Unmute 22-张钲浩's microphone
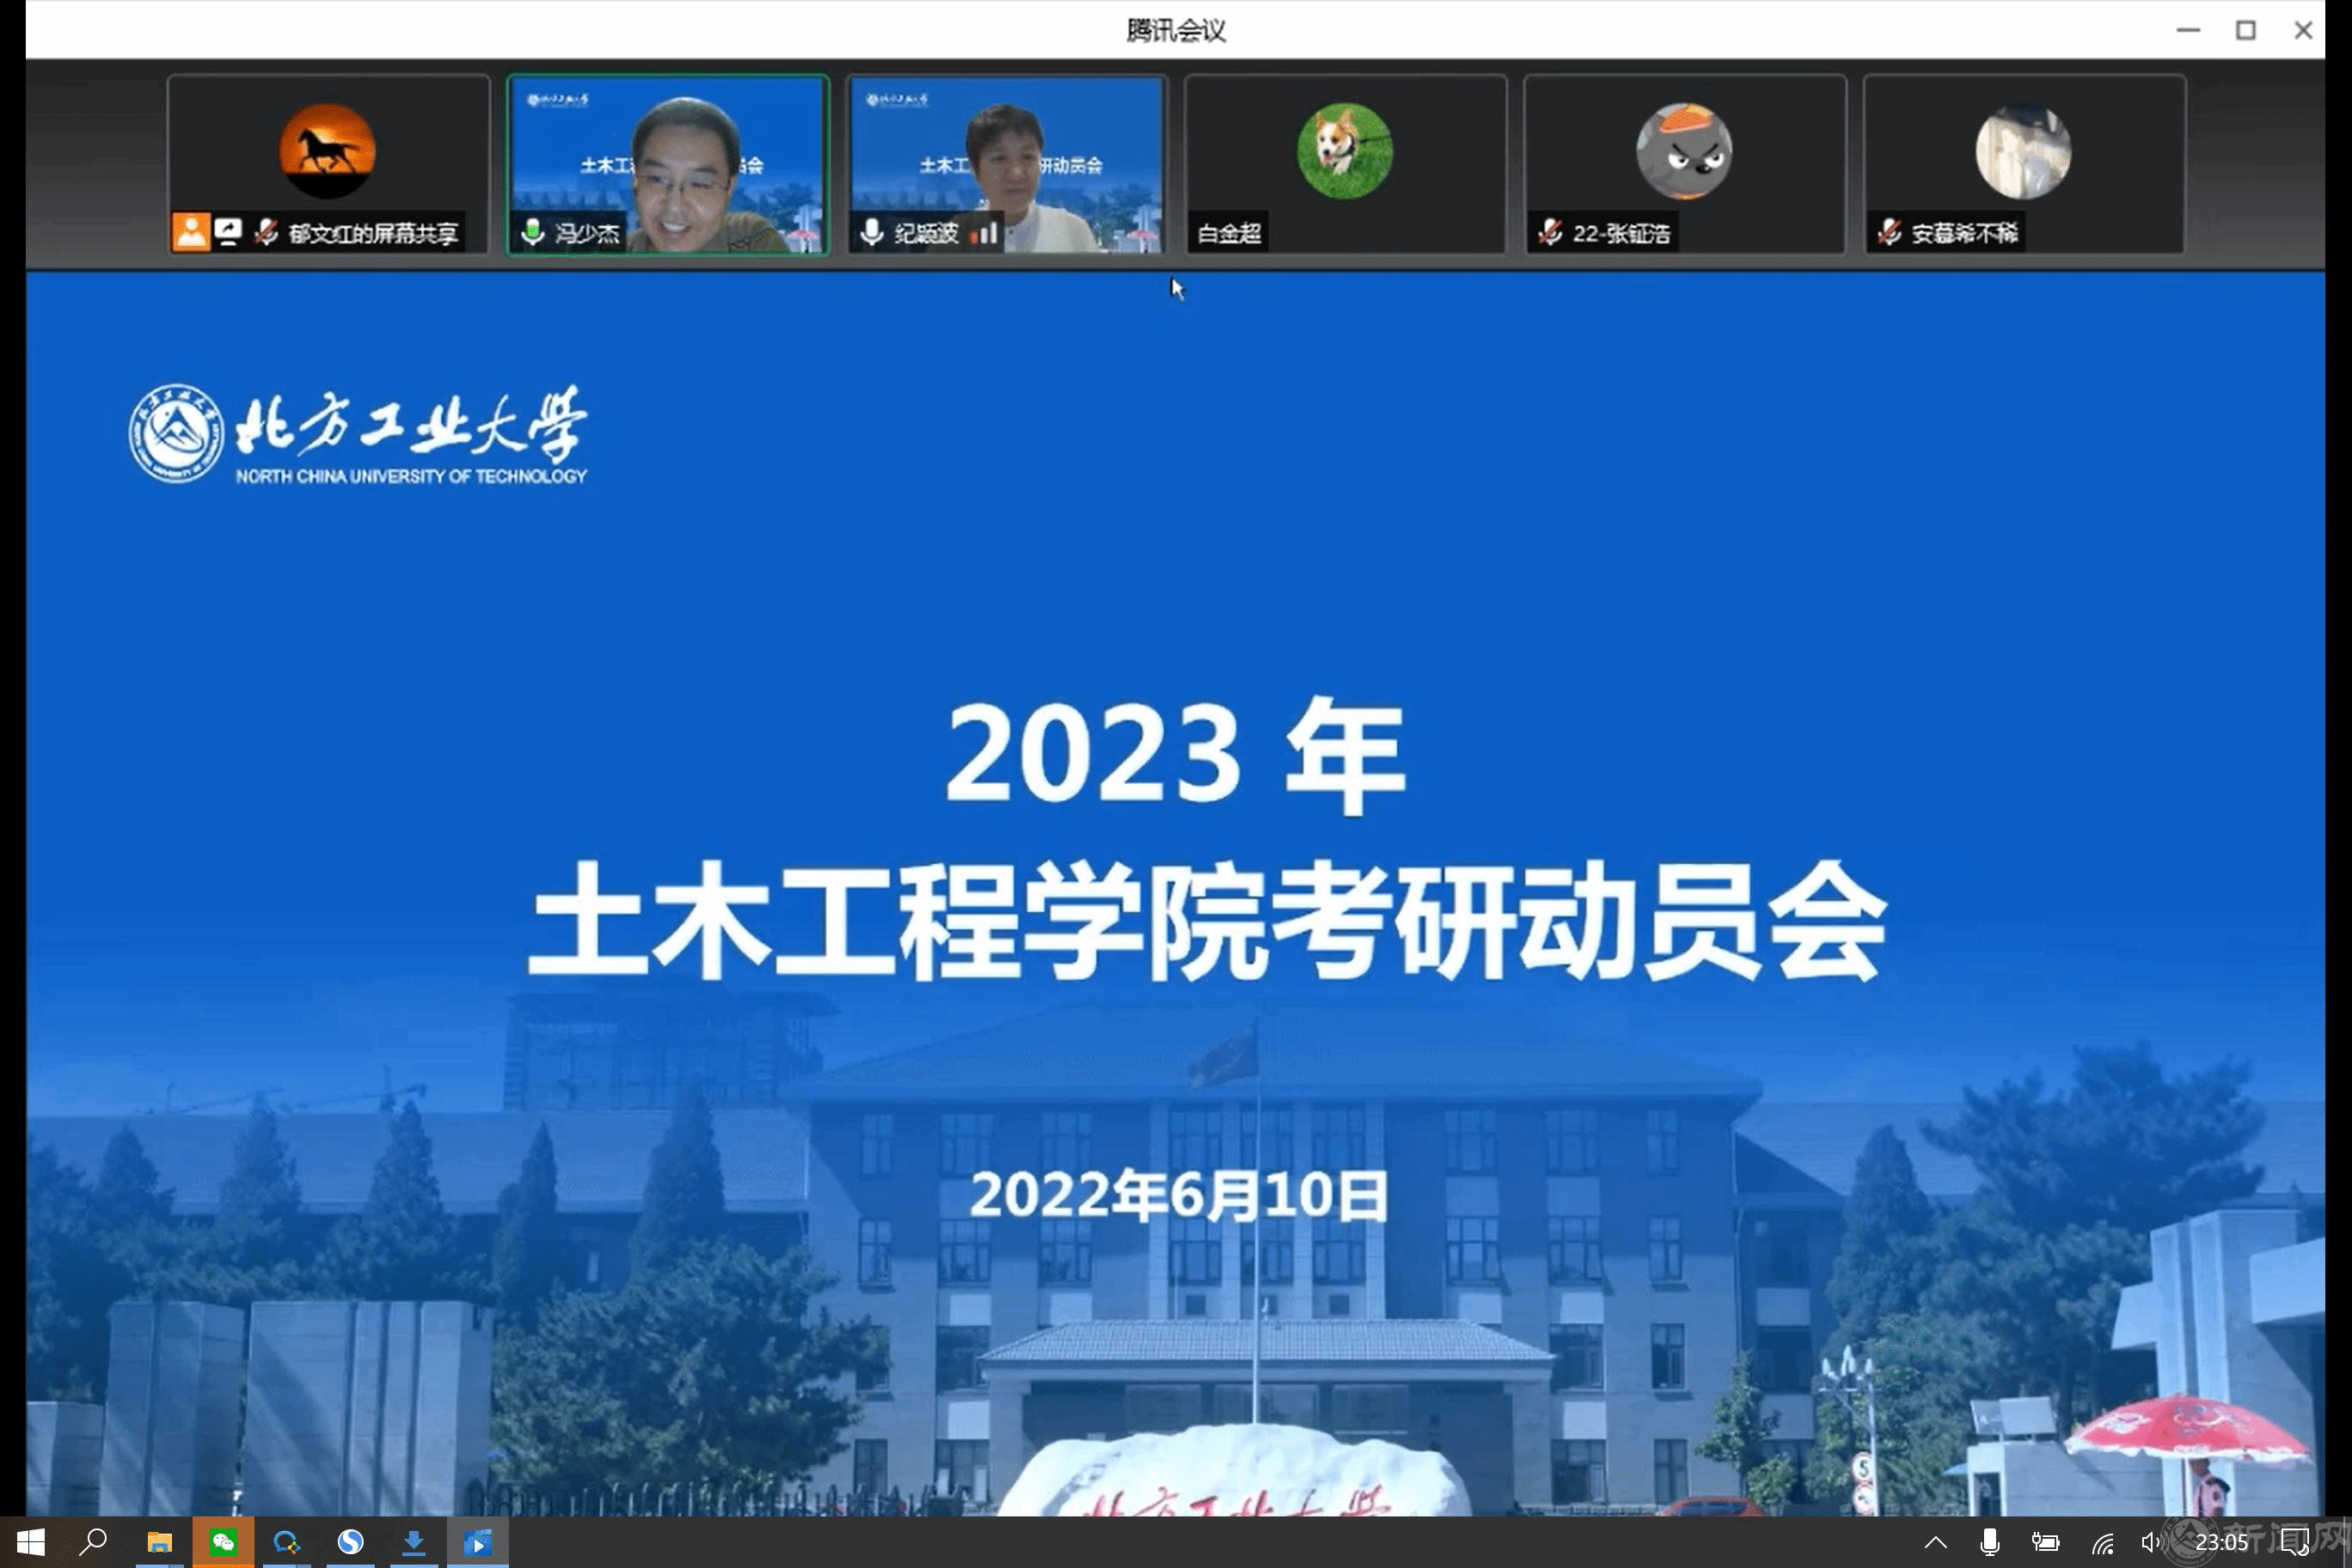Image resolution: width=2352 pixels, height=1568 pixels. point(1549,234)
